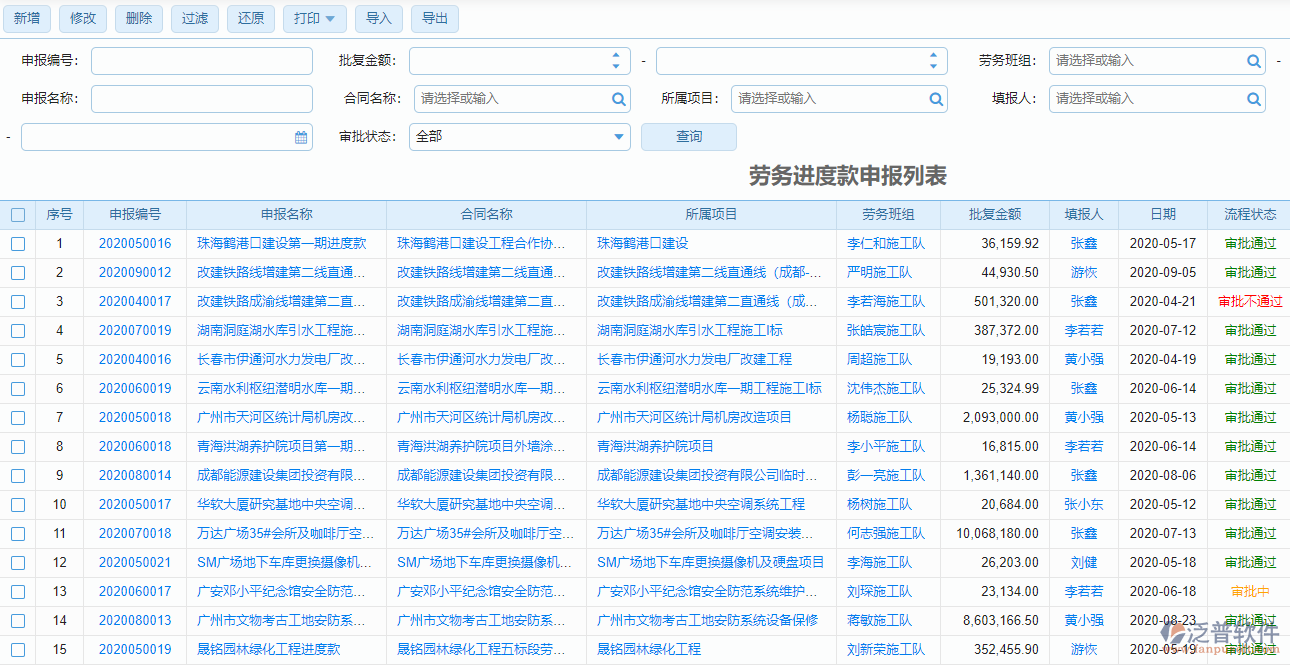Open the 合同名称 lookup magnifier icon

tap(618, 98)
